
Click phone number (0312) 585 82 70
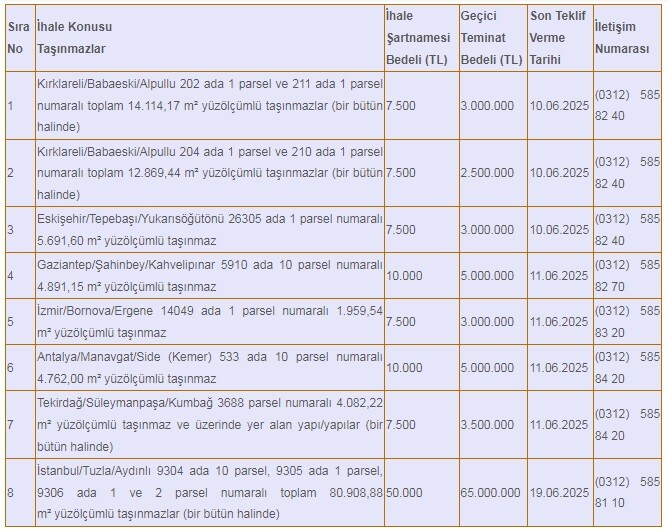point(627,276)
